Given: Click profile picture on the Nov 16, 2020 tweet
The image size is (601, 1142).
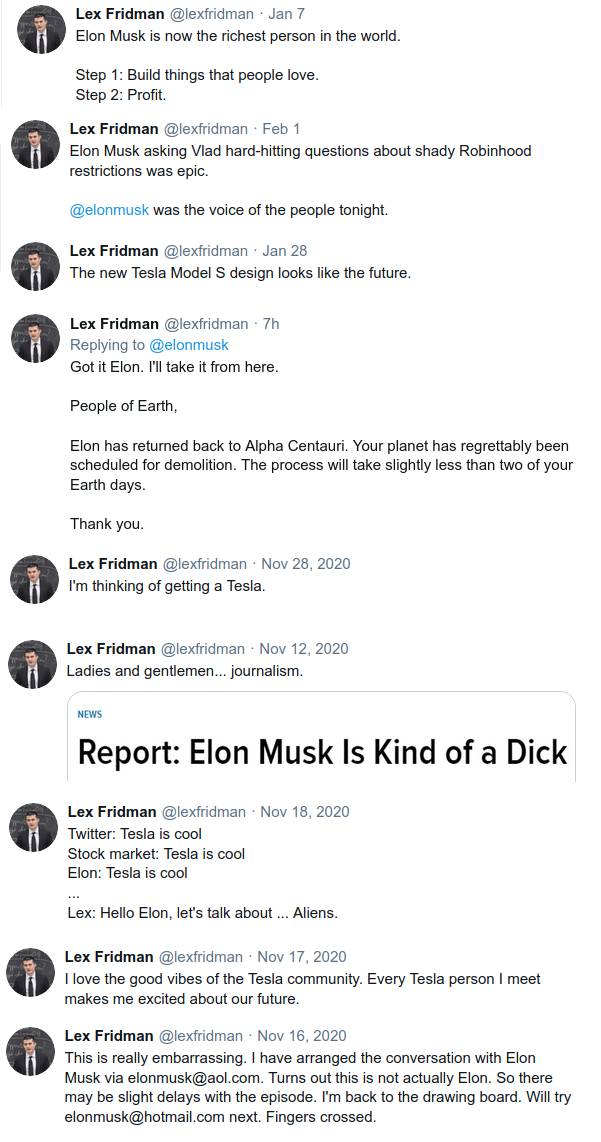Looking at the screenshot, I should 31,1052.
